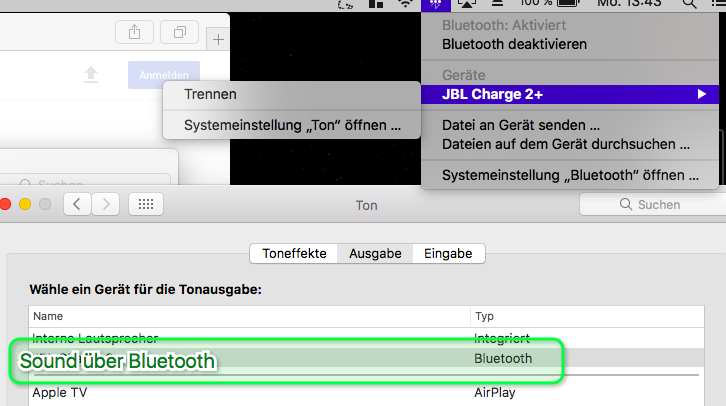Screen dimensions: 726x406
Task: Click the yellow minimize button of the Ton window
Action: (x=25, y=204)
